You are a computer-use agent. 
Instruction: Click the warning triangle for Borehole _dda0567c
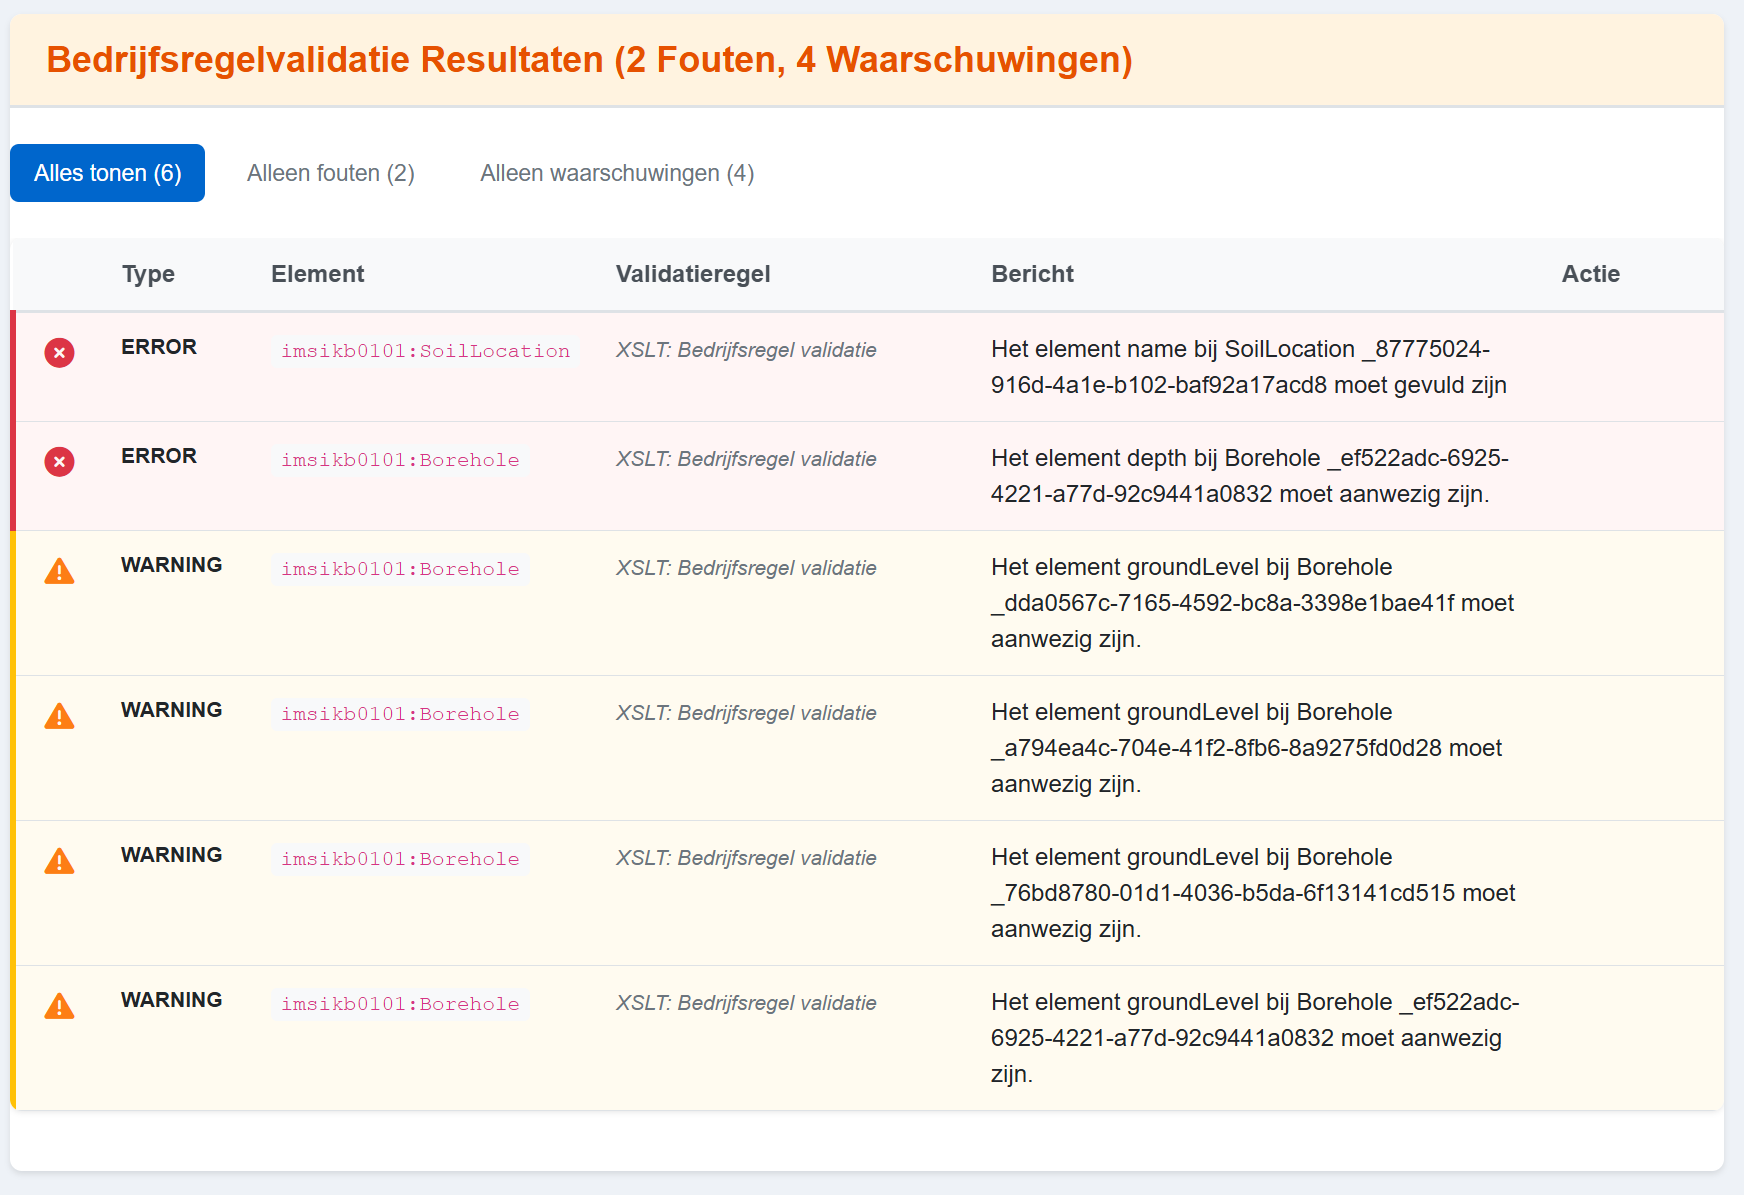[x=59, y=571]
